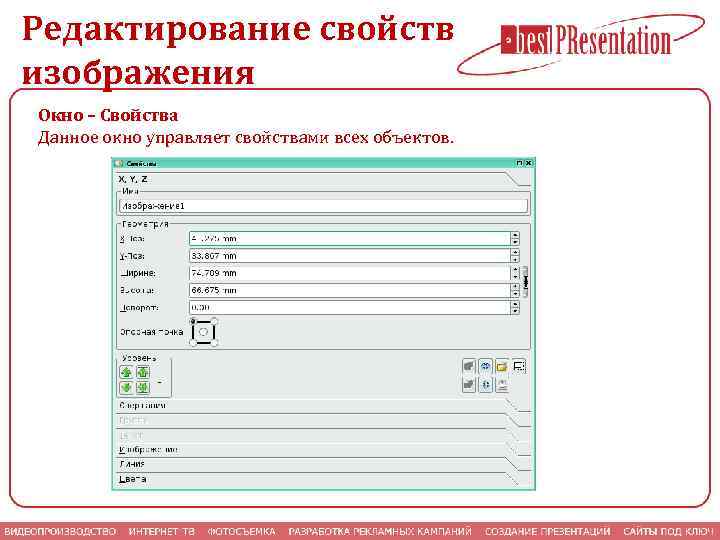Select the center base point
The width and height of the screenshot is (720, 540).
pyautogui.click(x=203, y=332)
